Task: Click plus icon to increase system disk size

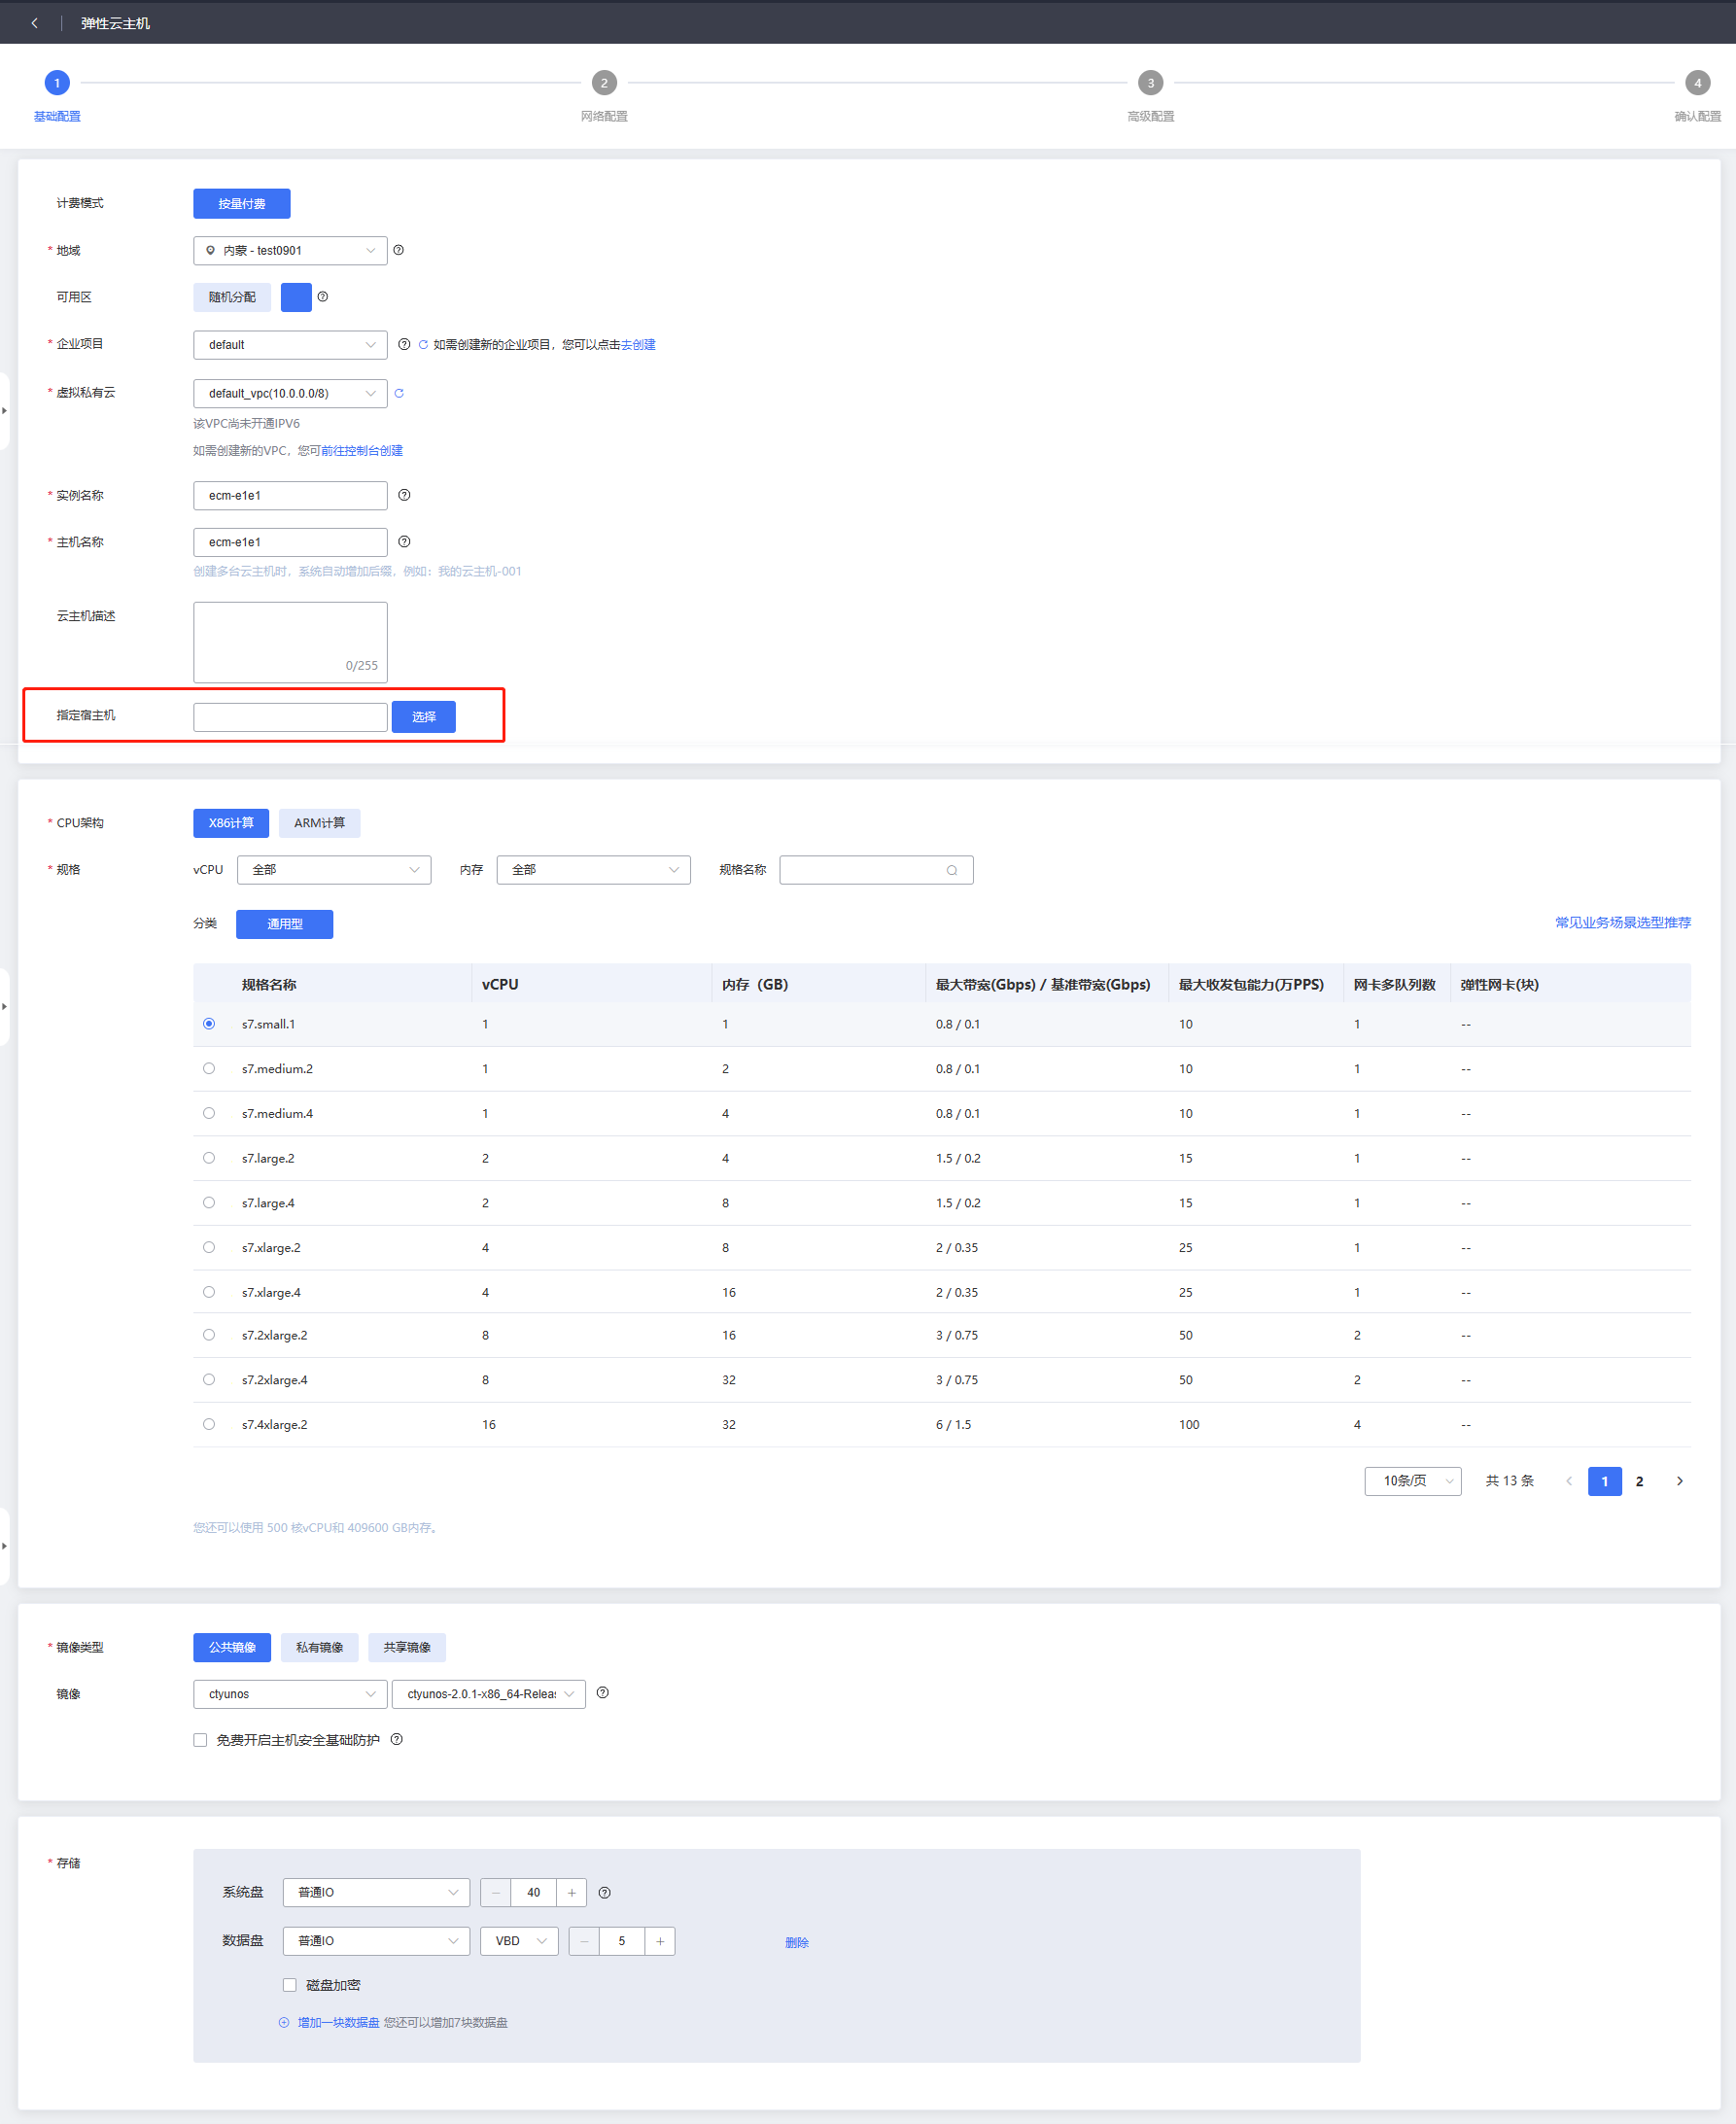Action: 571,1892
